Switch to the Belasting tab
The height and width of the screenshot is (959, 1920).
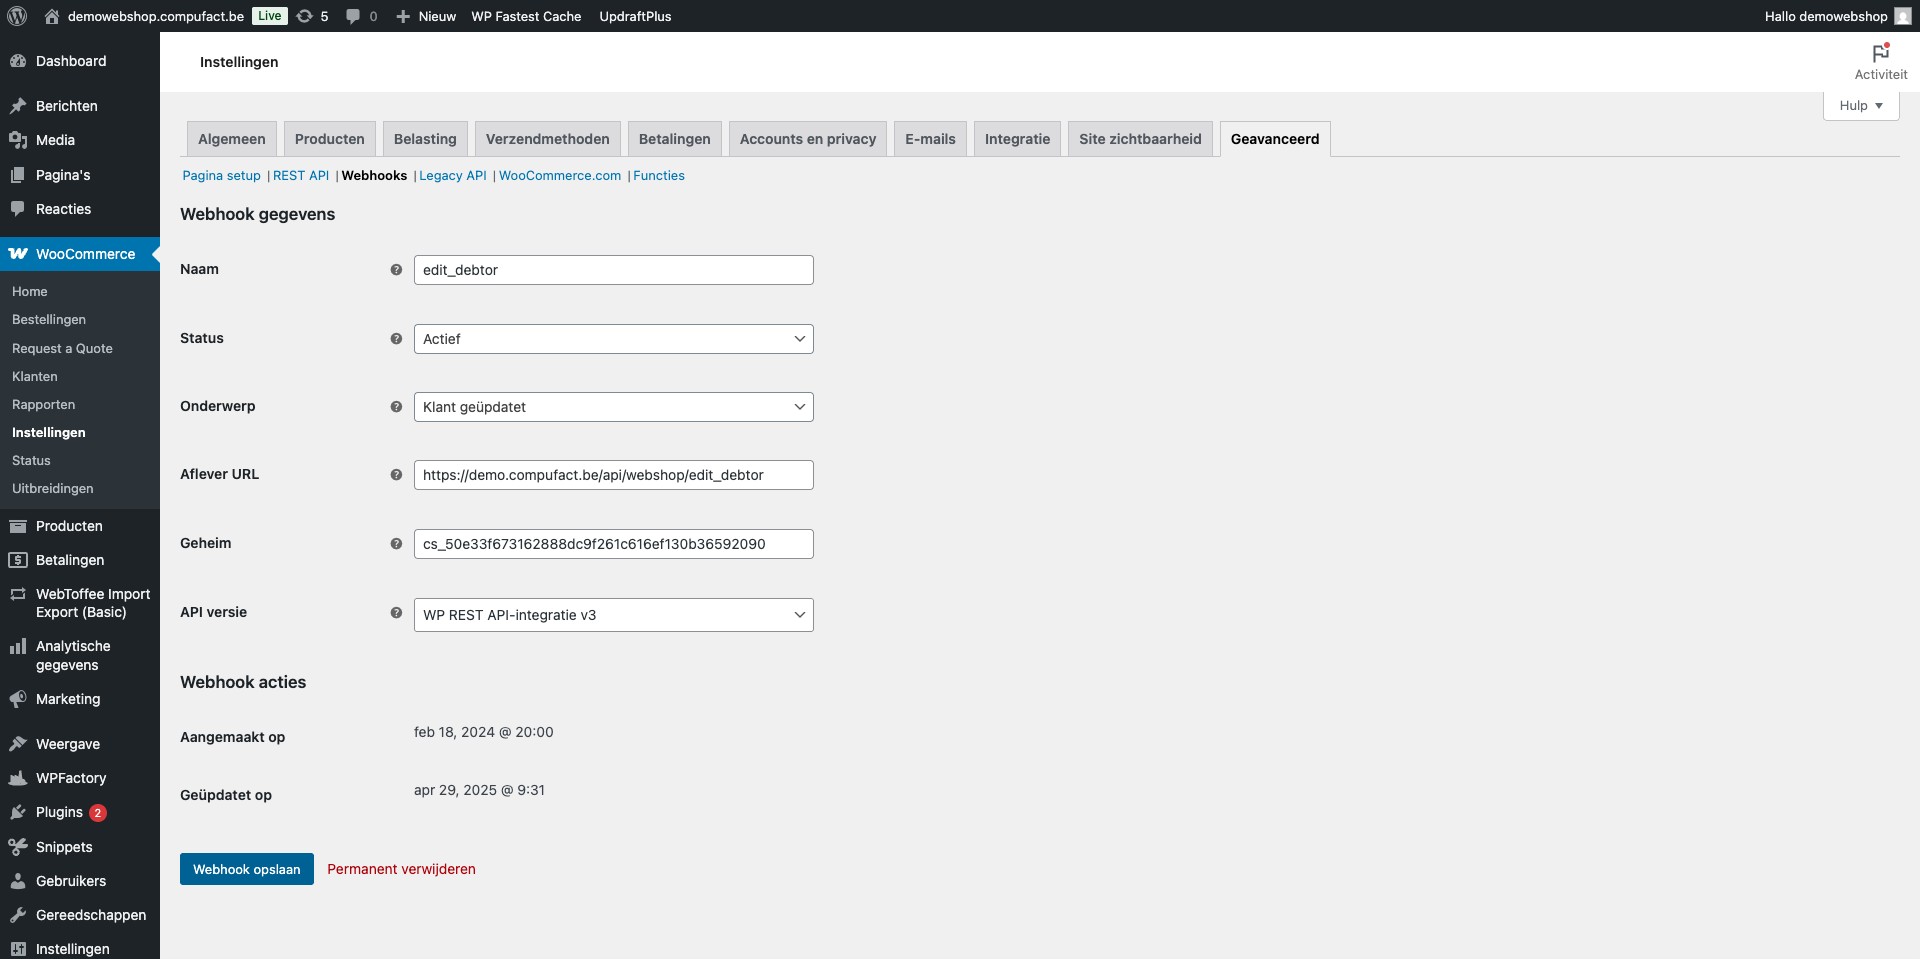pos(425,139)
